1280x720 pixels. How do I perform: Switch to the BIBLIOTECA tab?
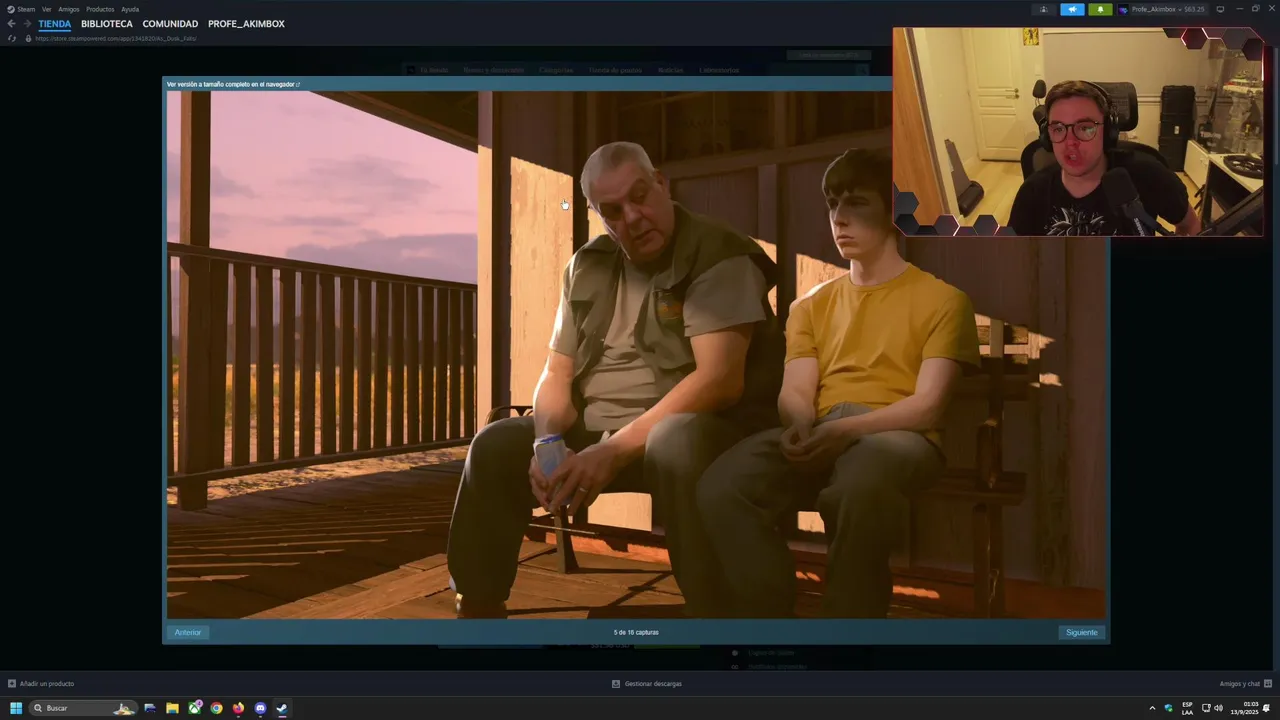coord(107,24)
